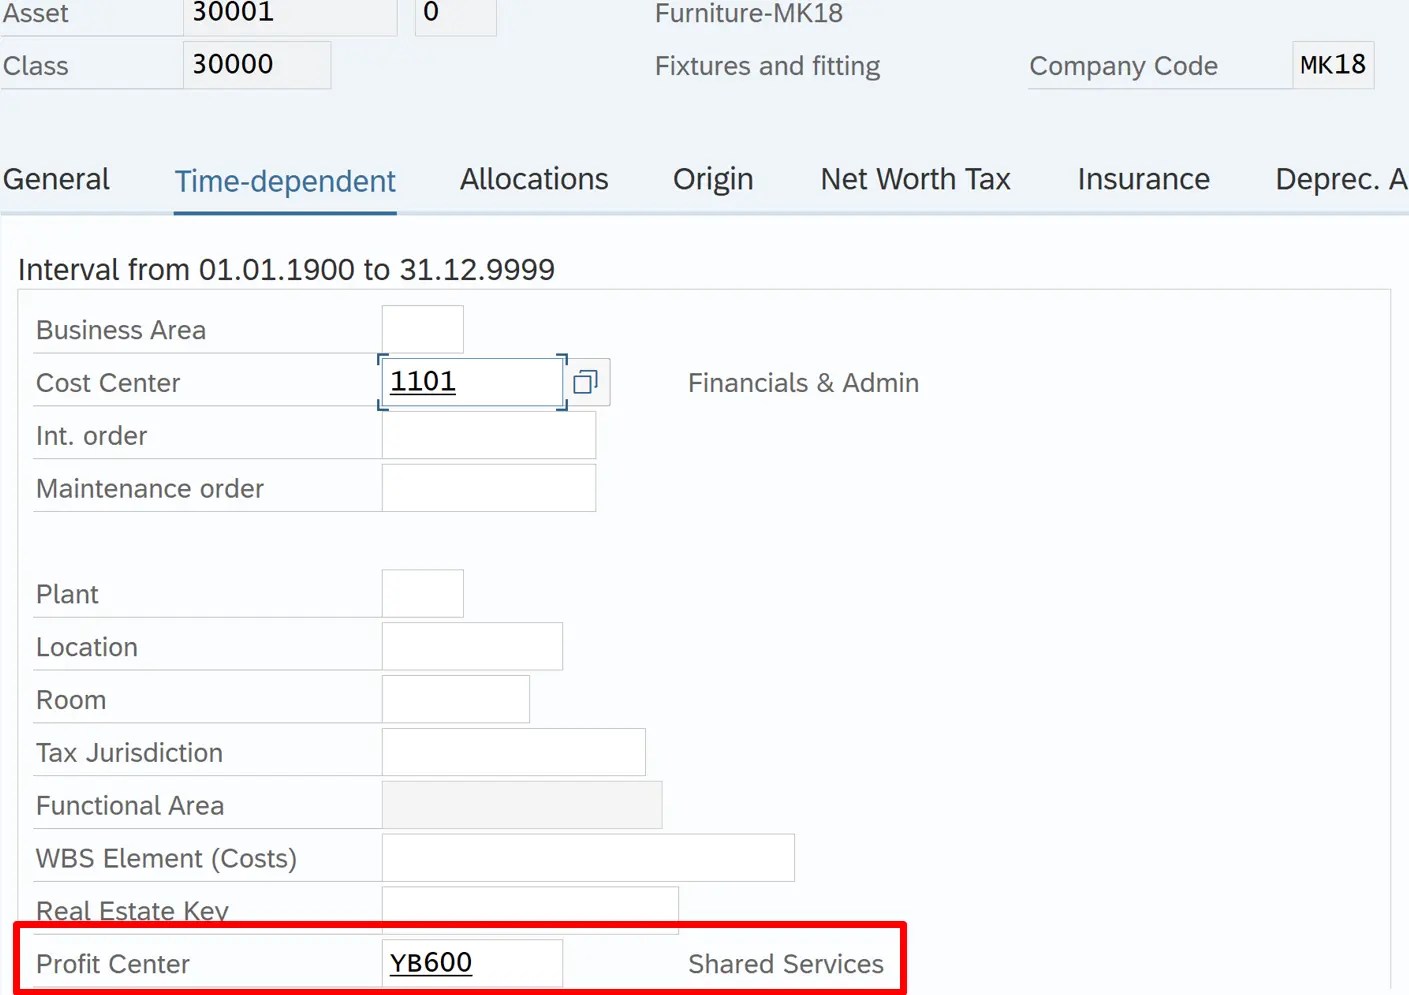1409x995 pixels.
Task: Click the Company Code field showing MK18
Action: (1332, 64)
